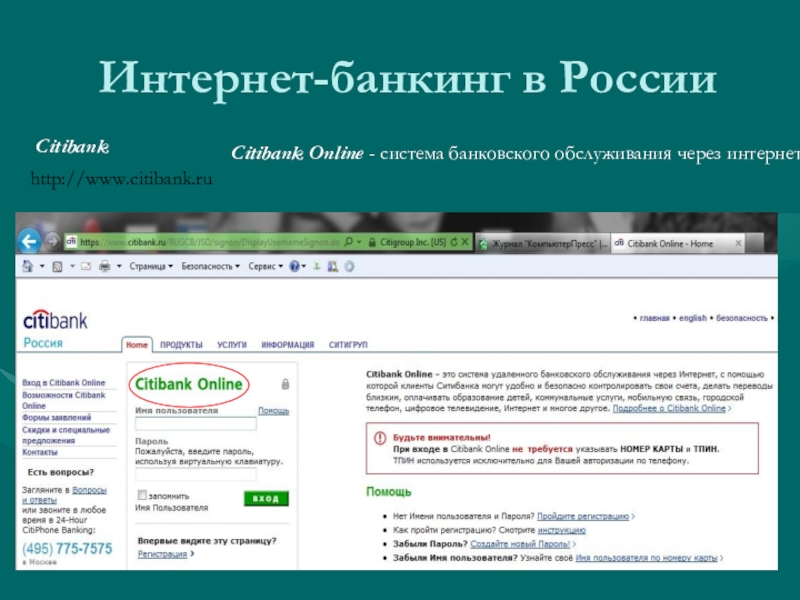800x600 pixels.
Task: Select the Home navigation tab
Action: point(137,345)
